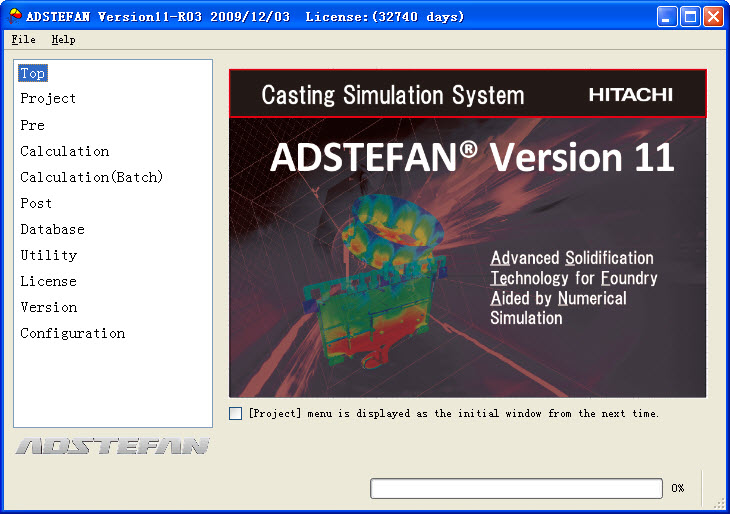
Task: Click the progress bar showing 0%
Action: point(516,488)
